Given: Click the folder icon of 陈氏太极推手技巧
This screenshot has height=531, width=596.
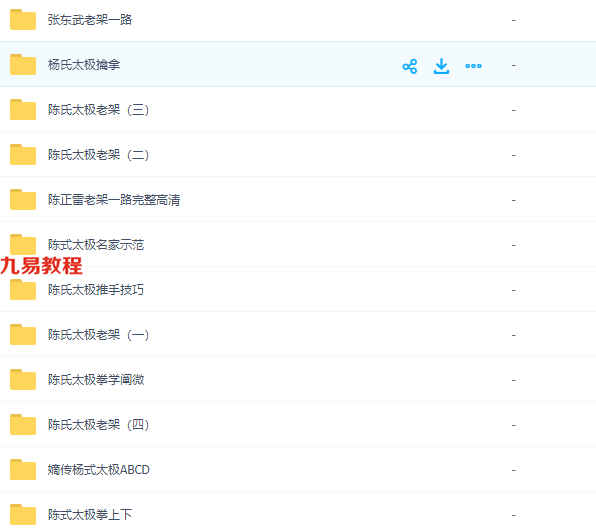Looking at the screenshot, I should pyautogui.click(x=23, y=290).
